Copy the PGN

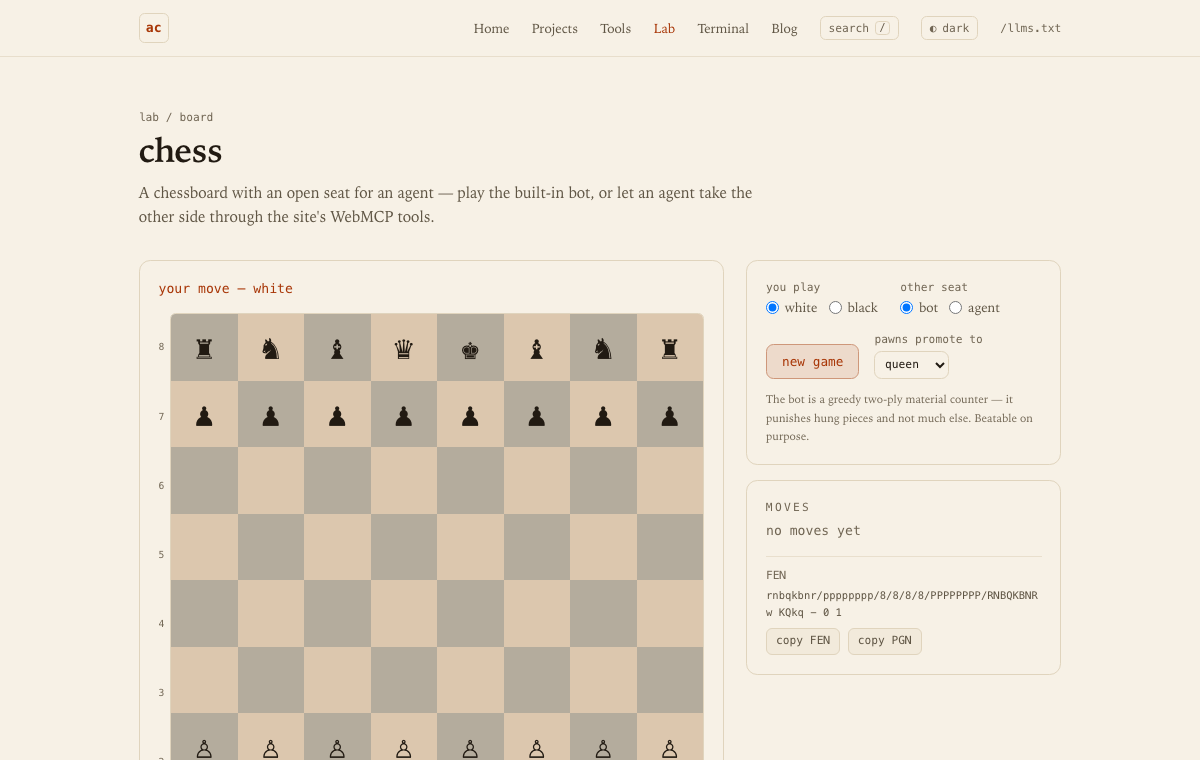(885, 641)
